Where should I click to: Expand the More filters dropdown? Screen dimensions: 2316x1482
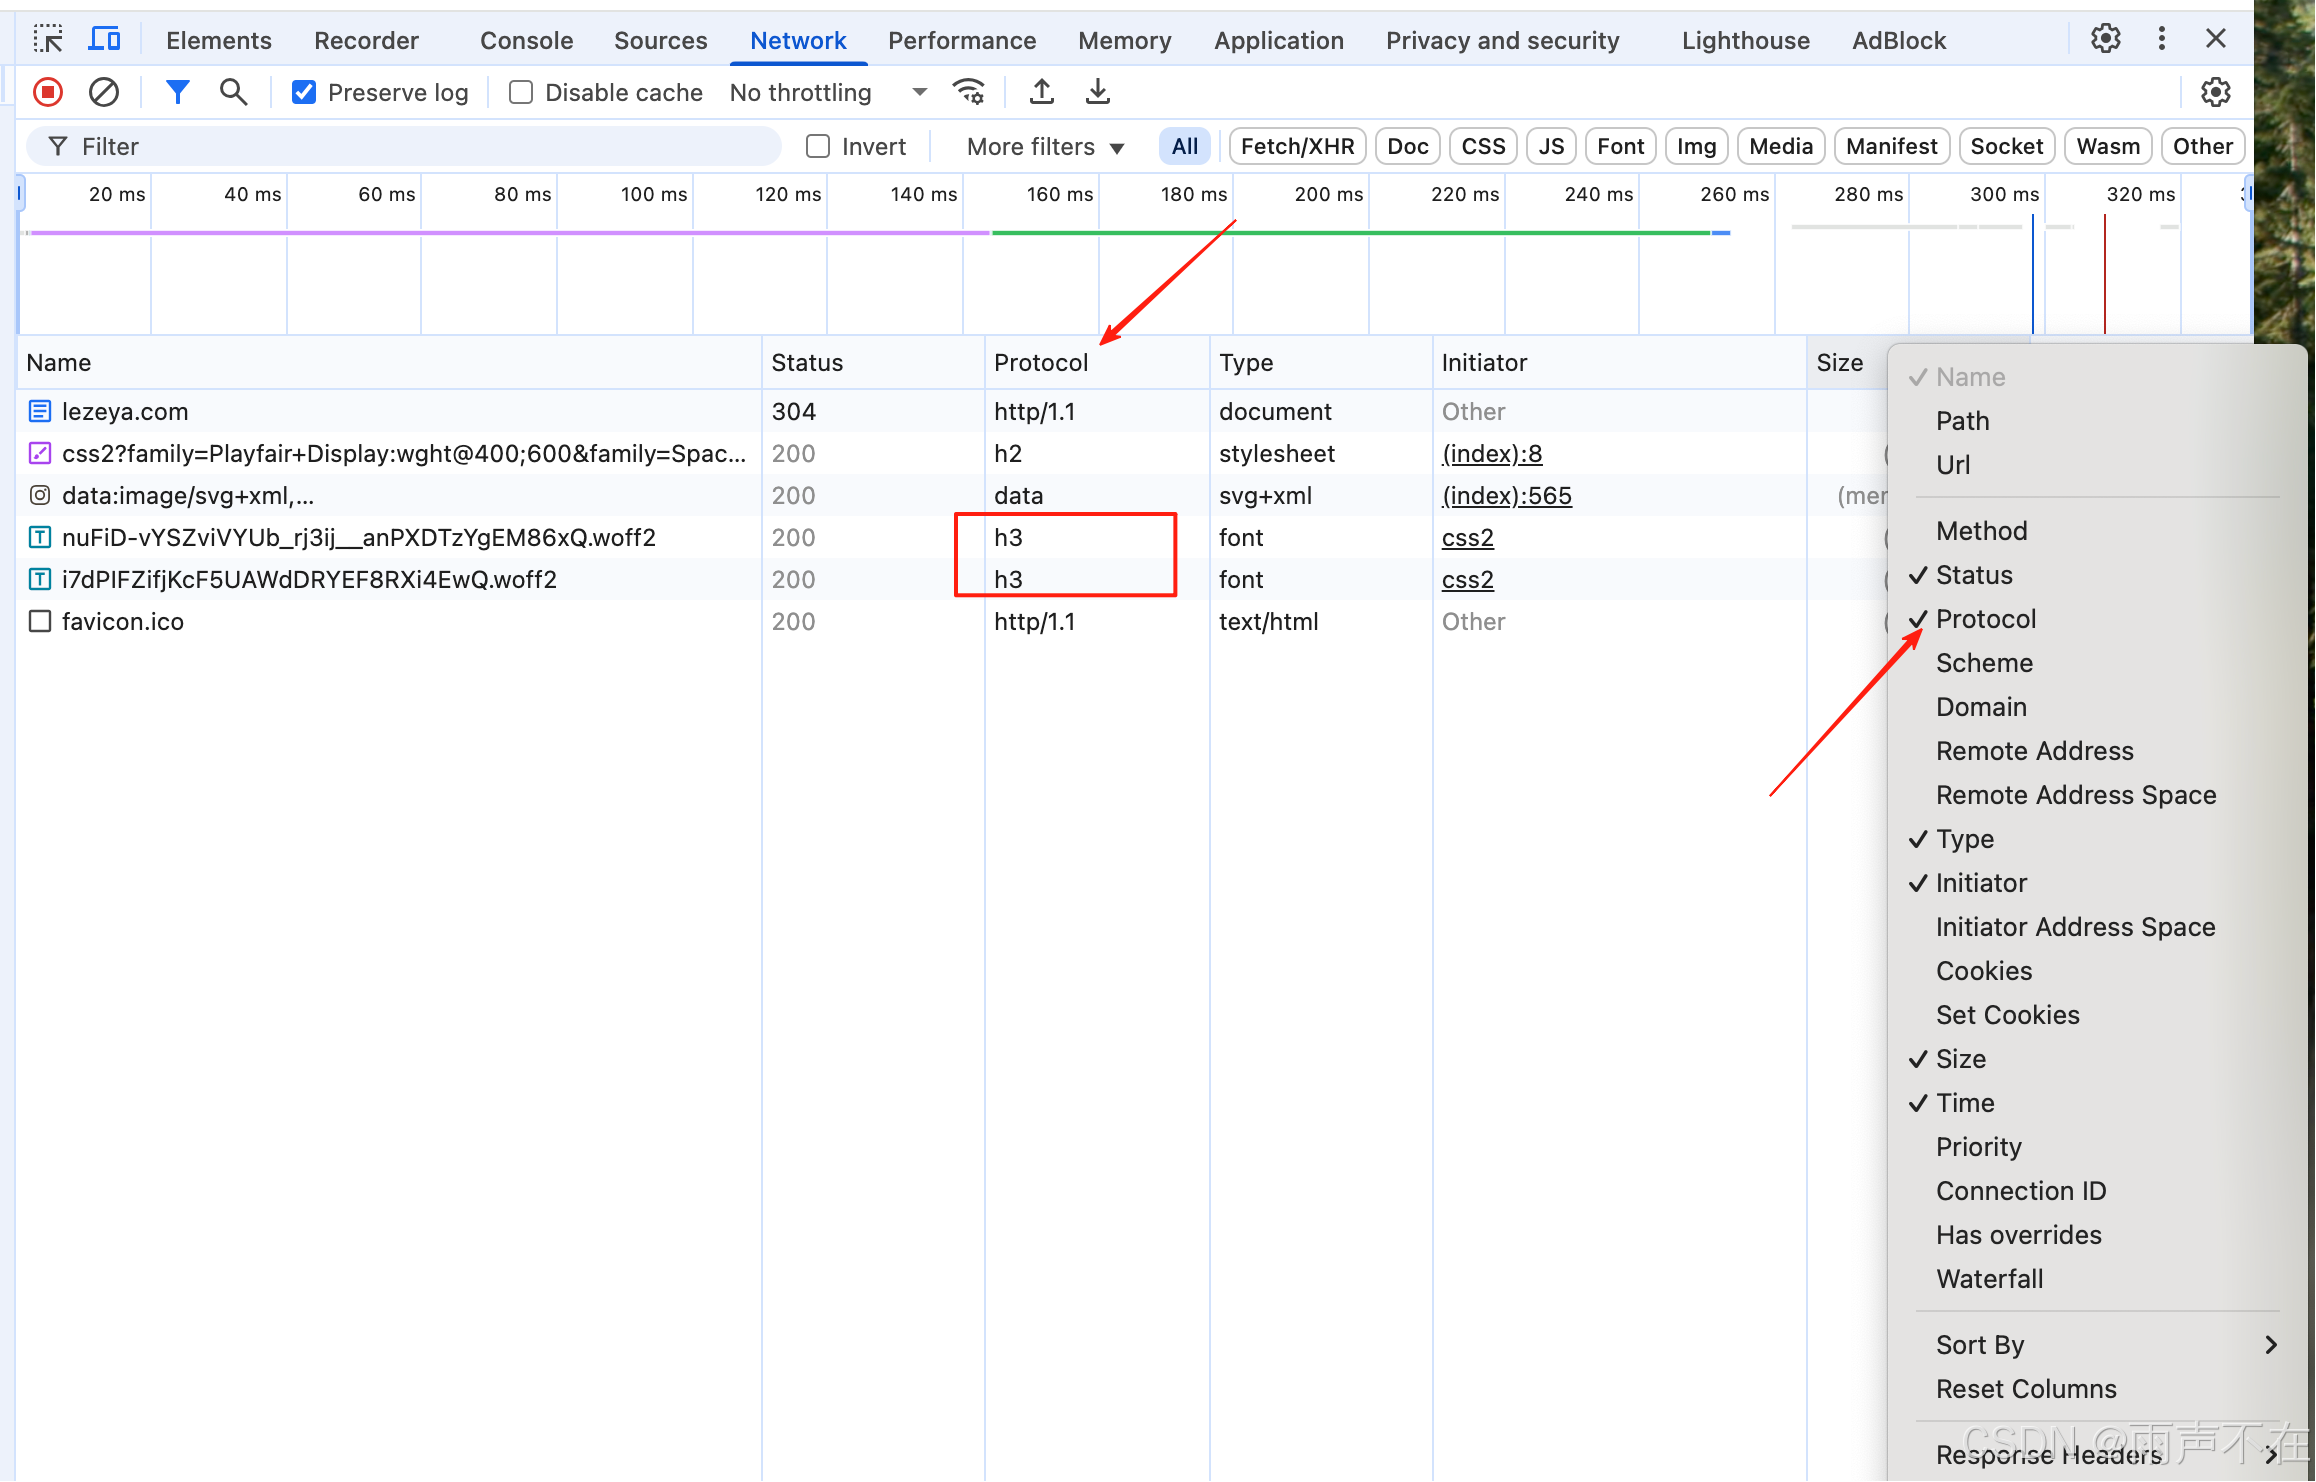click(1044, 146)
